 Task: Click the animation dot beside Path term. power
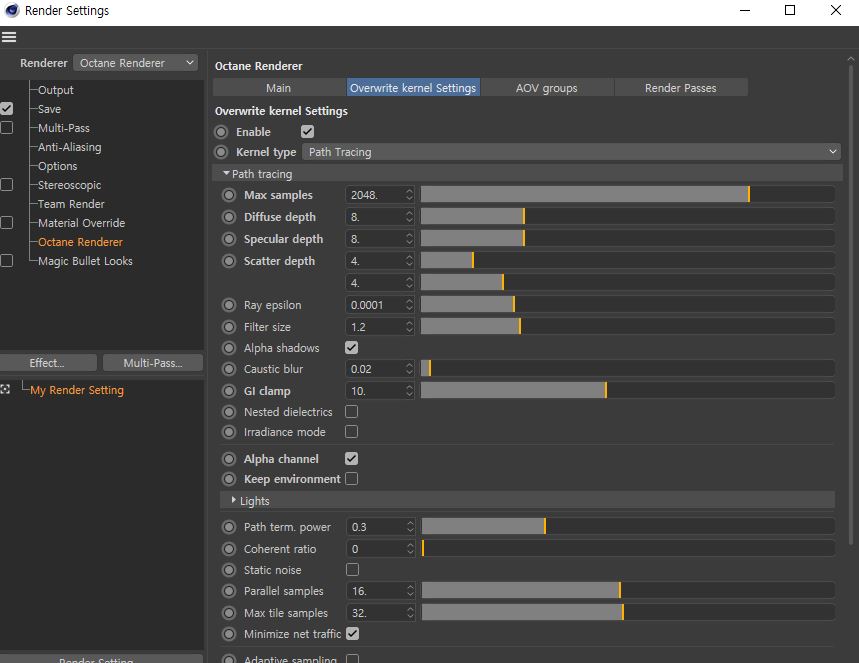point(229,527)
